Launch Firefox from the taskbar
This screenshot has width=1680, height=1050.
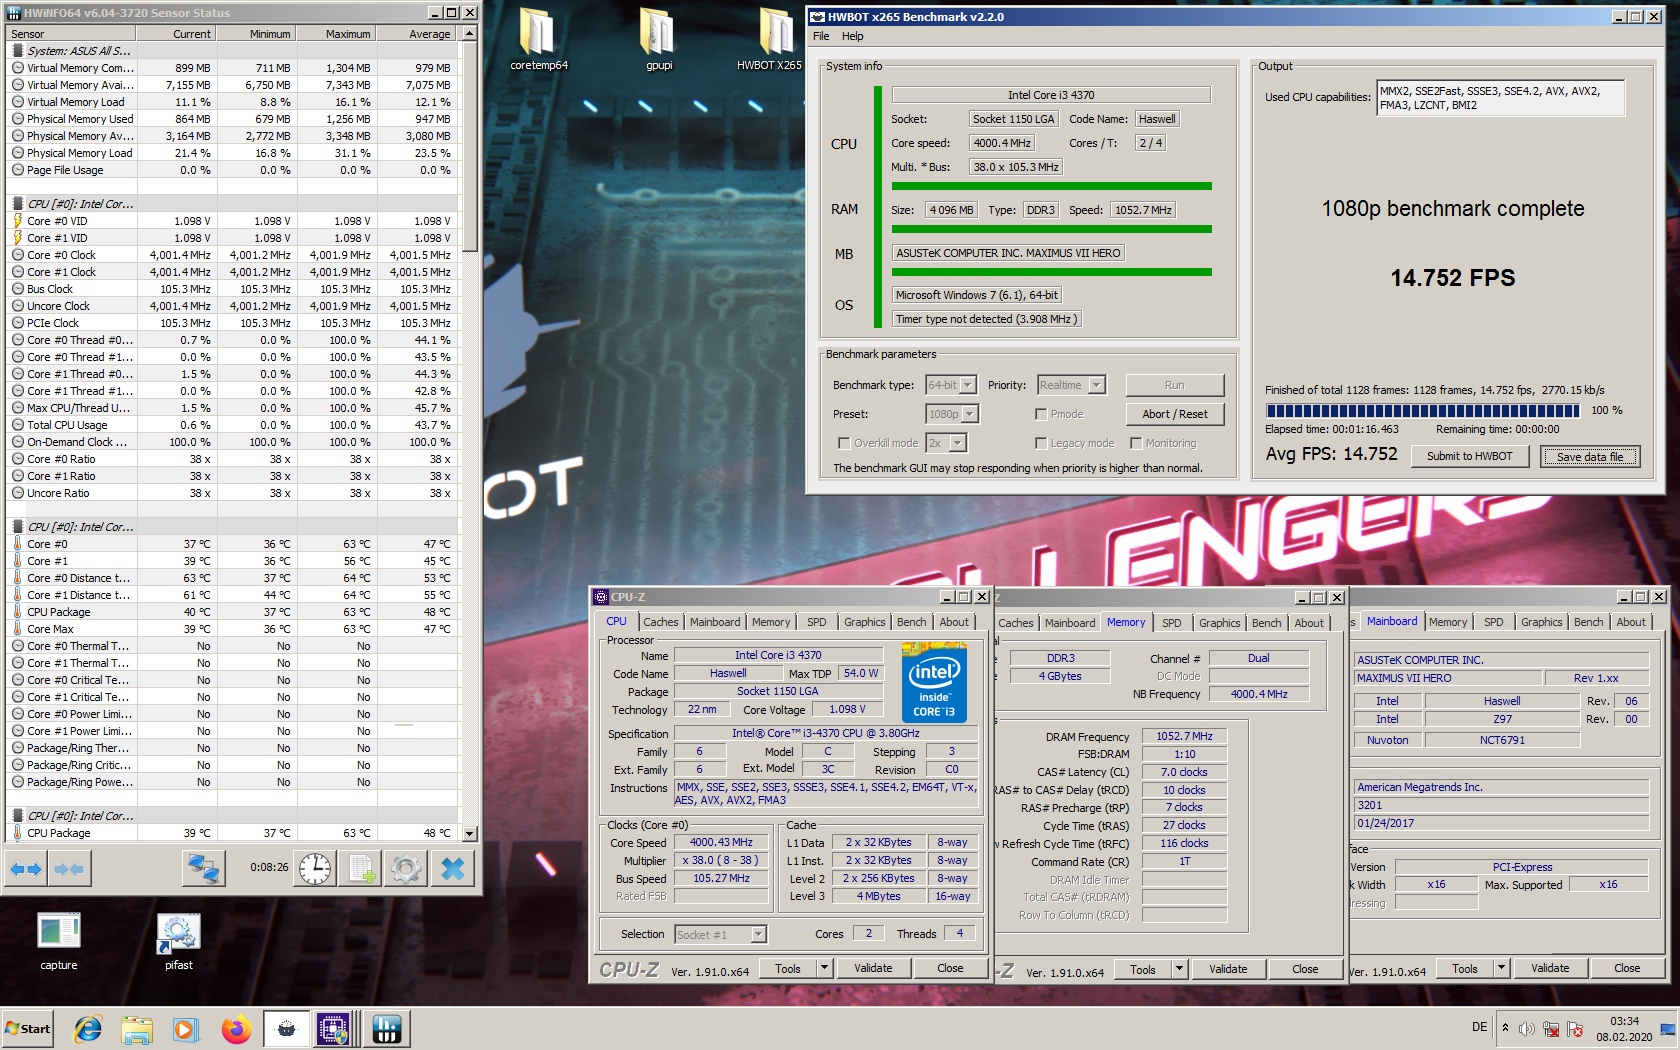tap(236, 1028)
